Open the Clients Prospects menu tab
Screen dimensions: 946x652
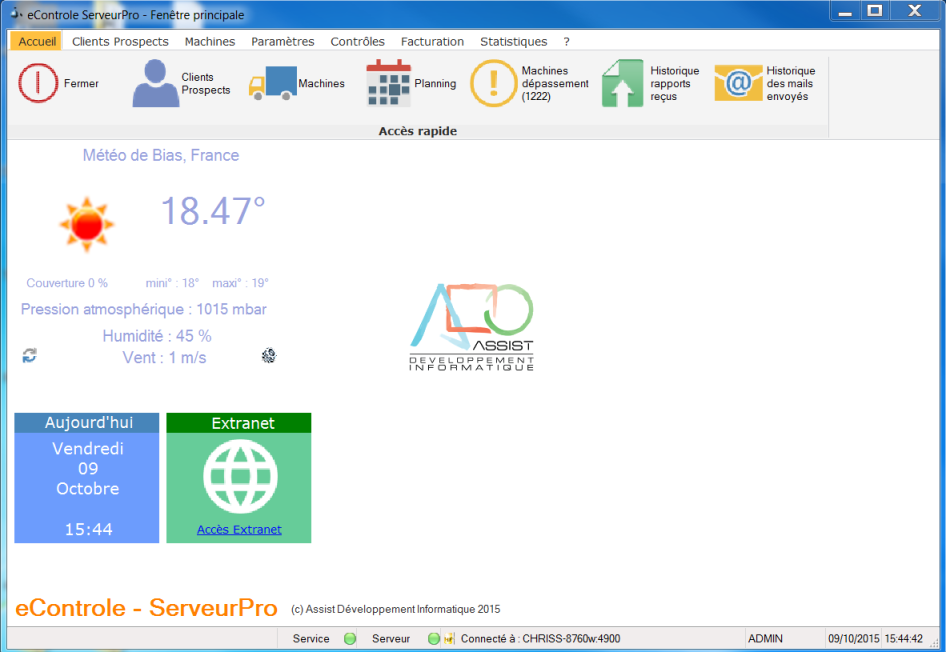pos(120,42)
